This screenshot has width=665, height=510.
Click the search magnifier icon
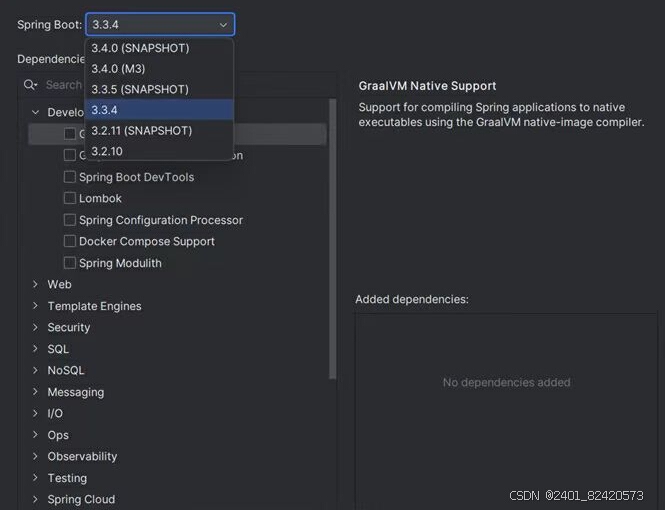(30, 85)
